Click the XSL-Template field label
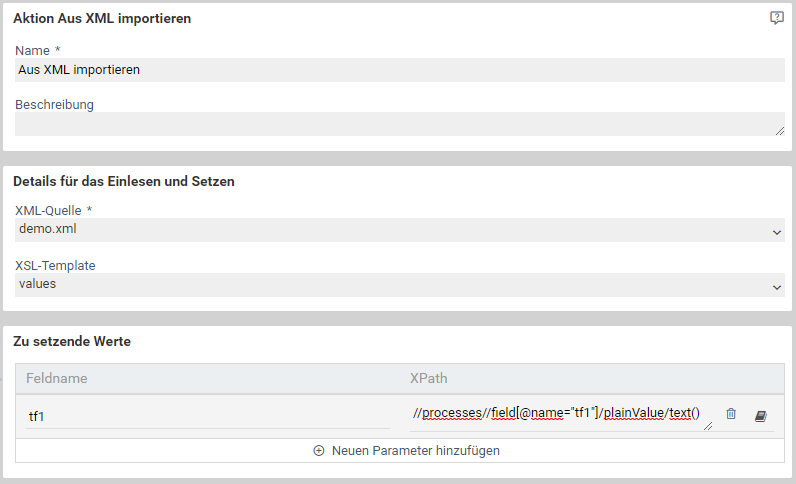The image size is (796, 484). click(55, 266)
